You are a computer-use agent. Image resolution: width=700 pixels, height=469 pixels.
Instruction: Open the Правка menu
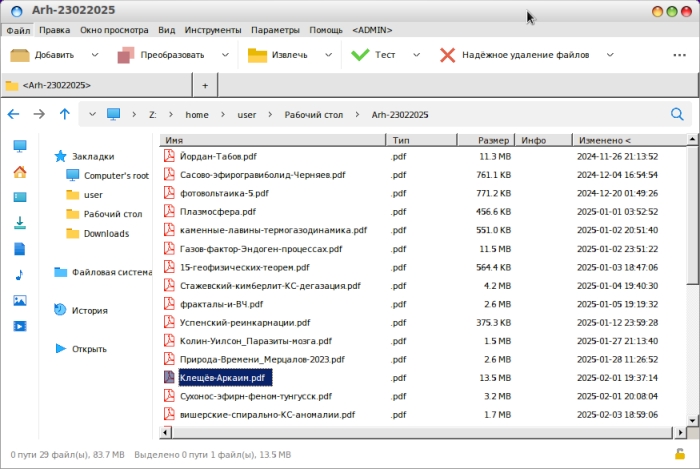(x=54, y=30)
